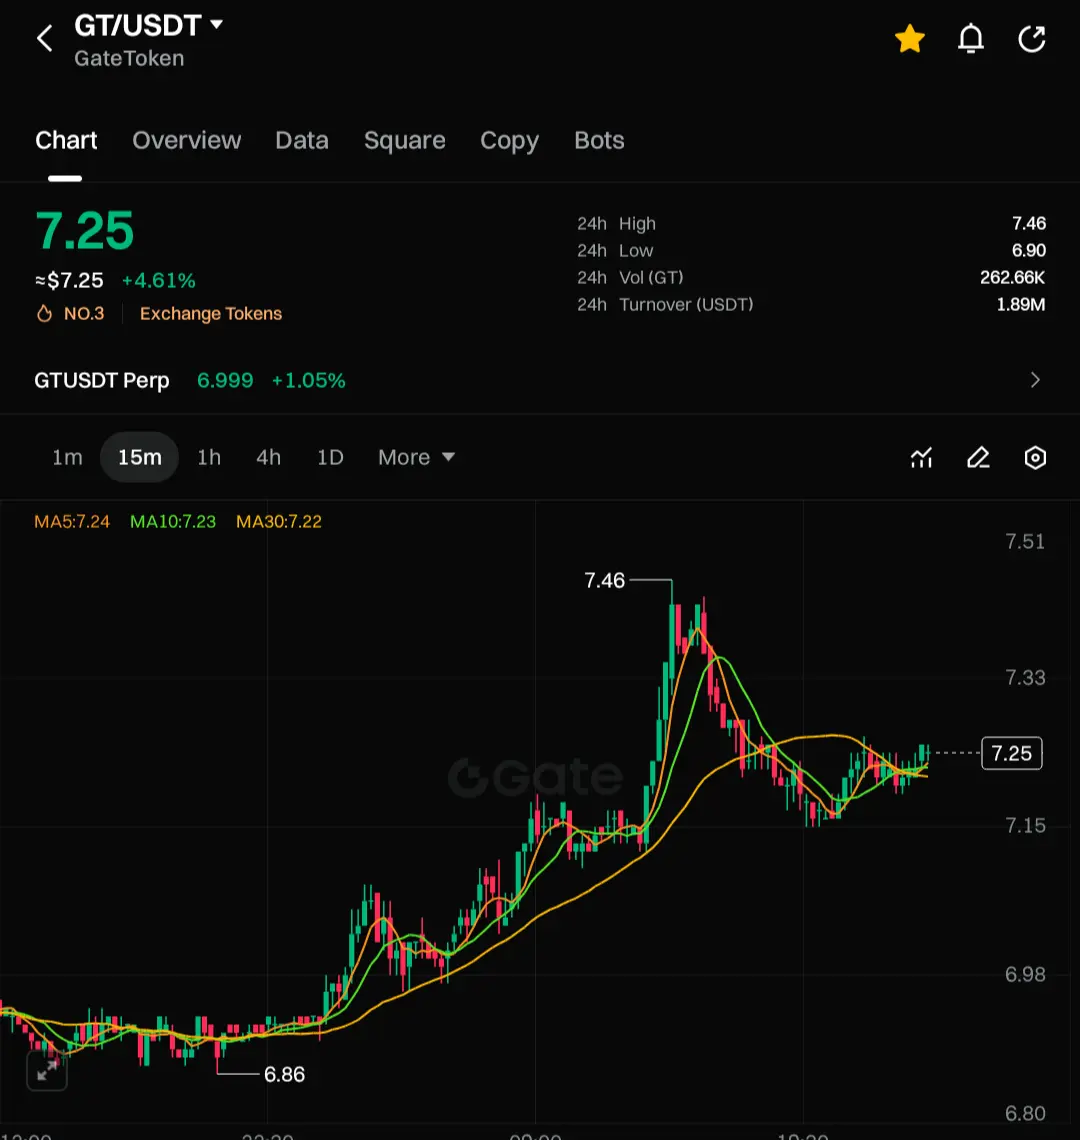Tap the 7.46 high price marker
Image resolution: width=1080 pixels, height=1140 pixels.
tap(604, 580)
